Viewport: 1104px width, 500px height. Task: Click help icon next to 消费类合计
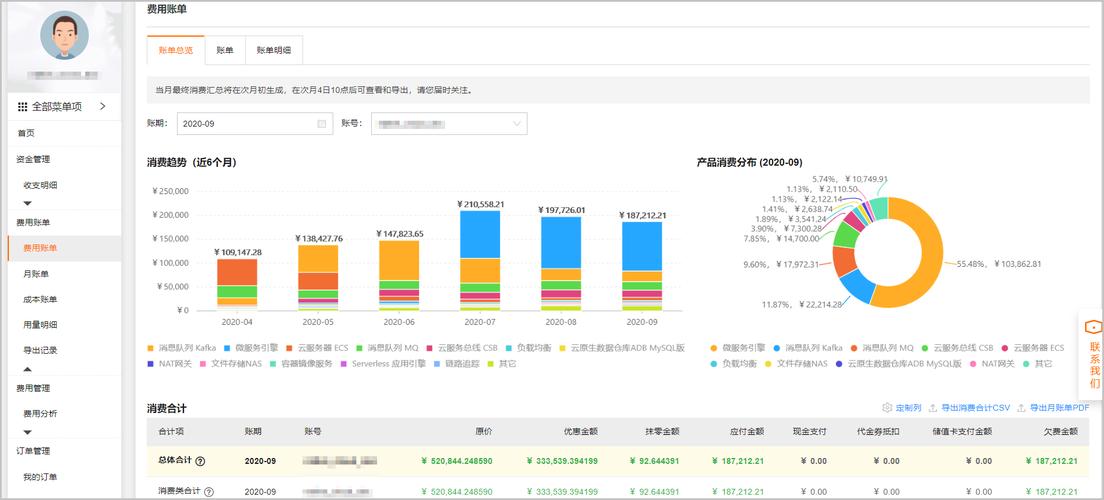click(208, 492)
